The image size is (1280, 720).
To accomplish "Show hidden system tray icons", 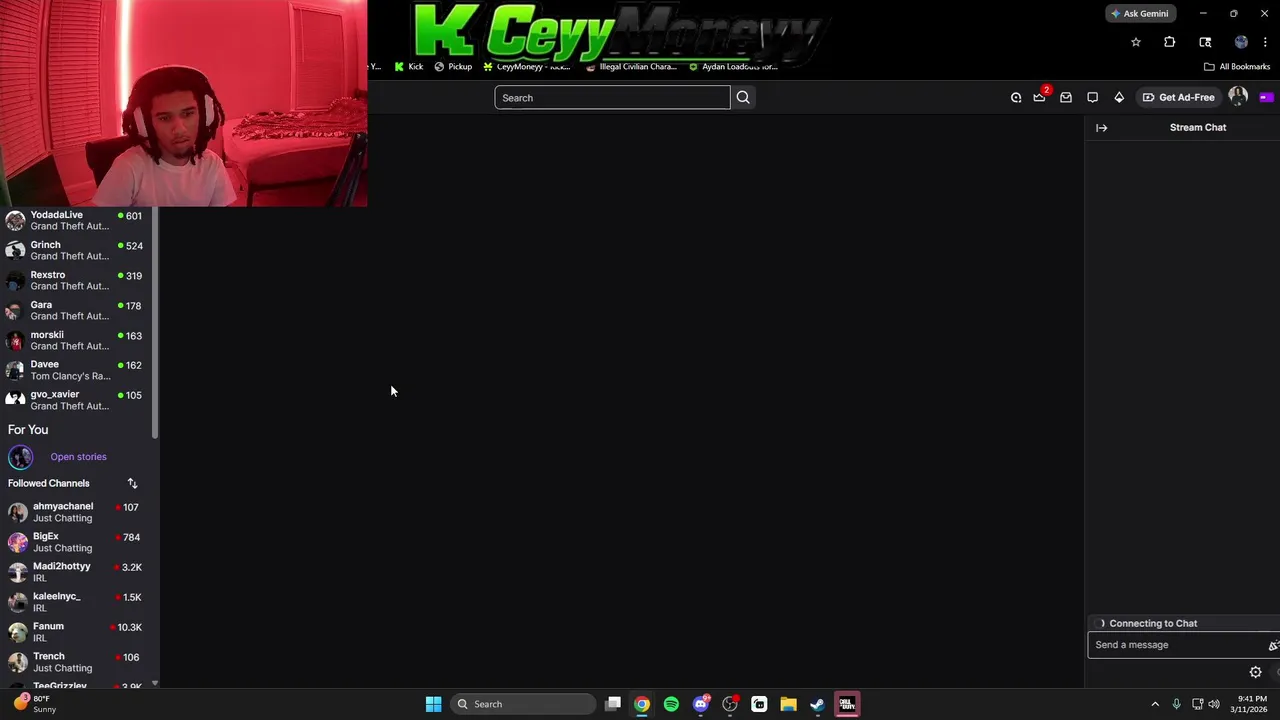I will point(1155,704).
